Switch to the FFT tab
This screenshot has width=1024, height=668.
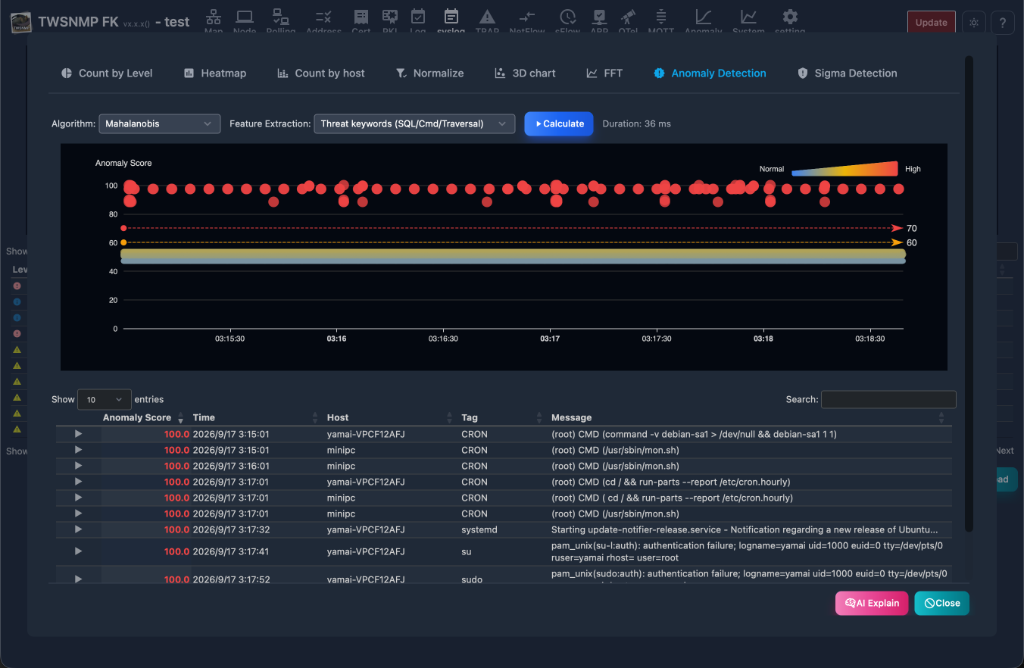tap(604, 73)
